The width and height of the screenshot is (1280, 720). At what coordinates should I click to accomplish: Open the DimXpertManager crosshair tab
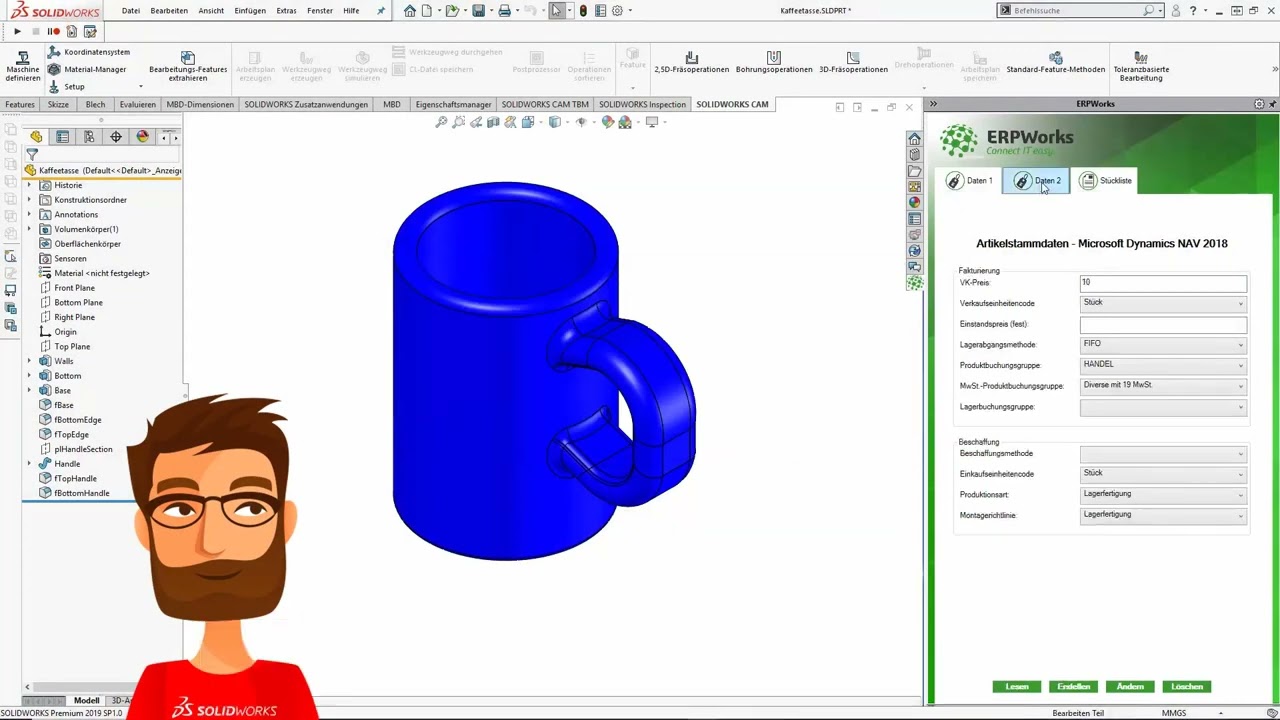[116, 137]
